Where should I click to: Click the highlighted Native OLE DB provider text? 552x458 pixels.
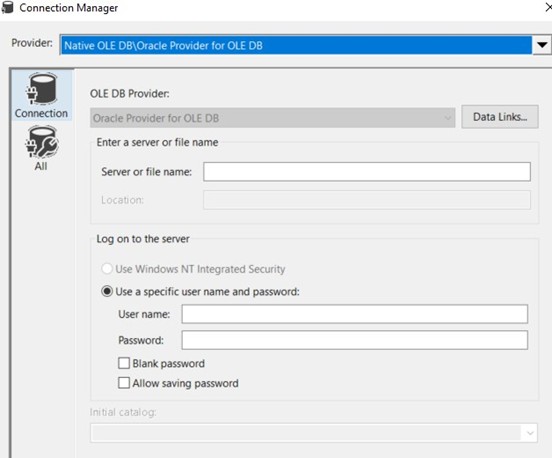click(x=163, y=46)
